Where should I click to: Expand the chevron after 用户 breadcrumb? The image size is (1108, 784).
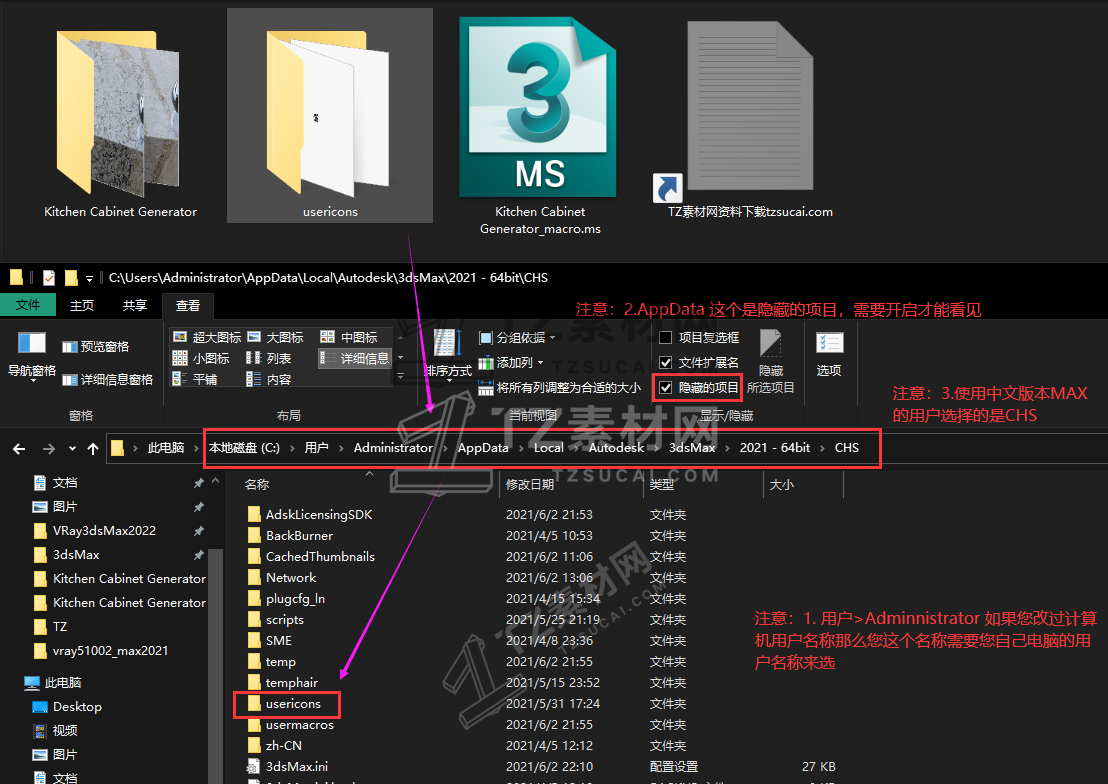[x=341, y=448]
